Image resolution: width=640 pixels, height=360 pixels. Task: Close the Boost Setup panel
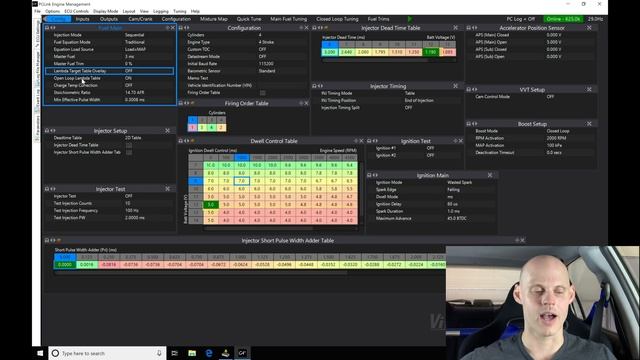coord(589,124)
